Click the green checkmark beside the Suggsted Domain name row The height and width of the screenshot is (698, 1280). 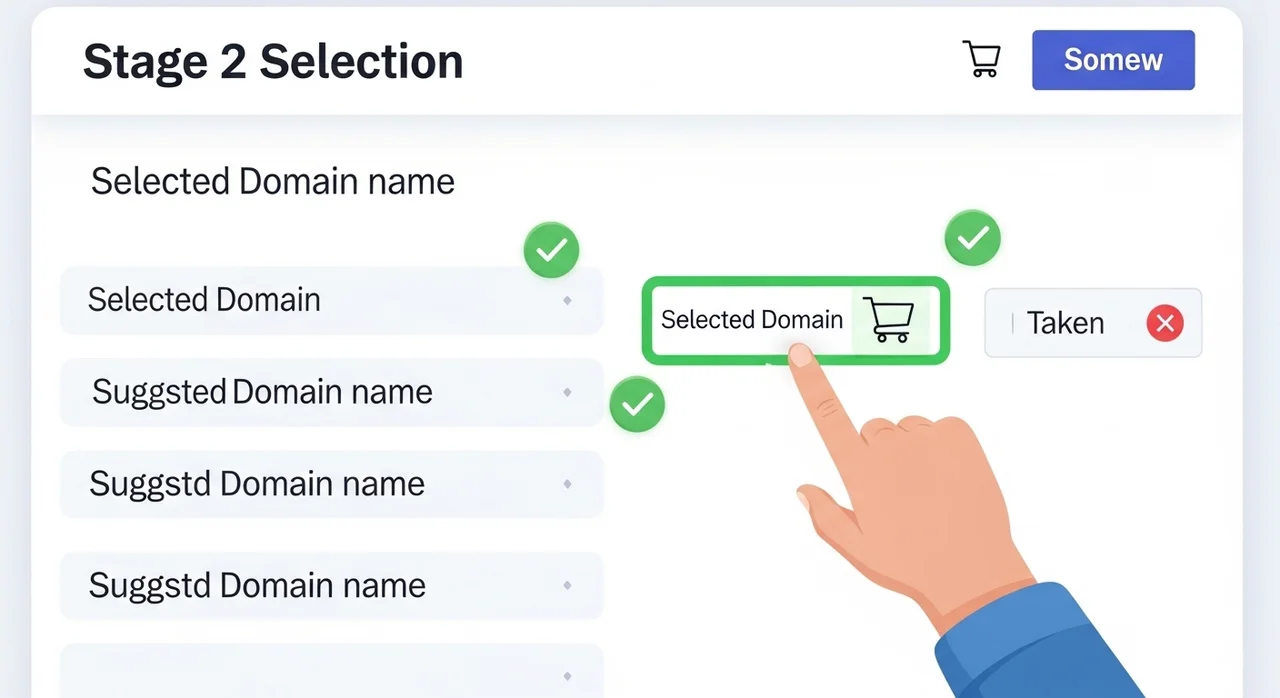[637, 405]
